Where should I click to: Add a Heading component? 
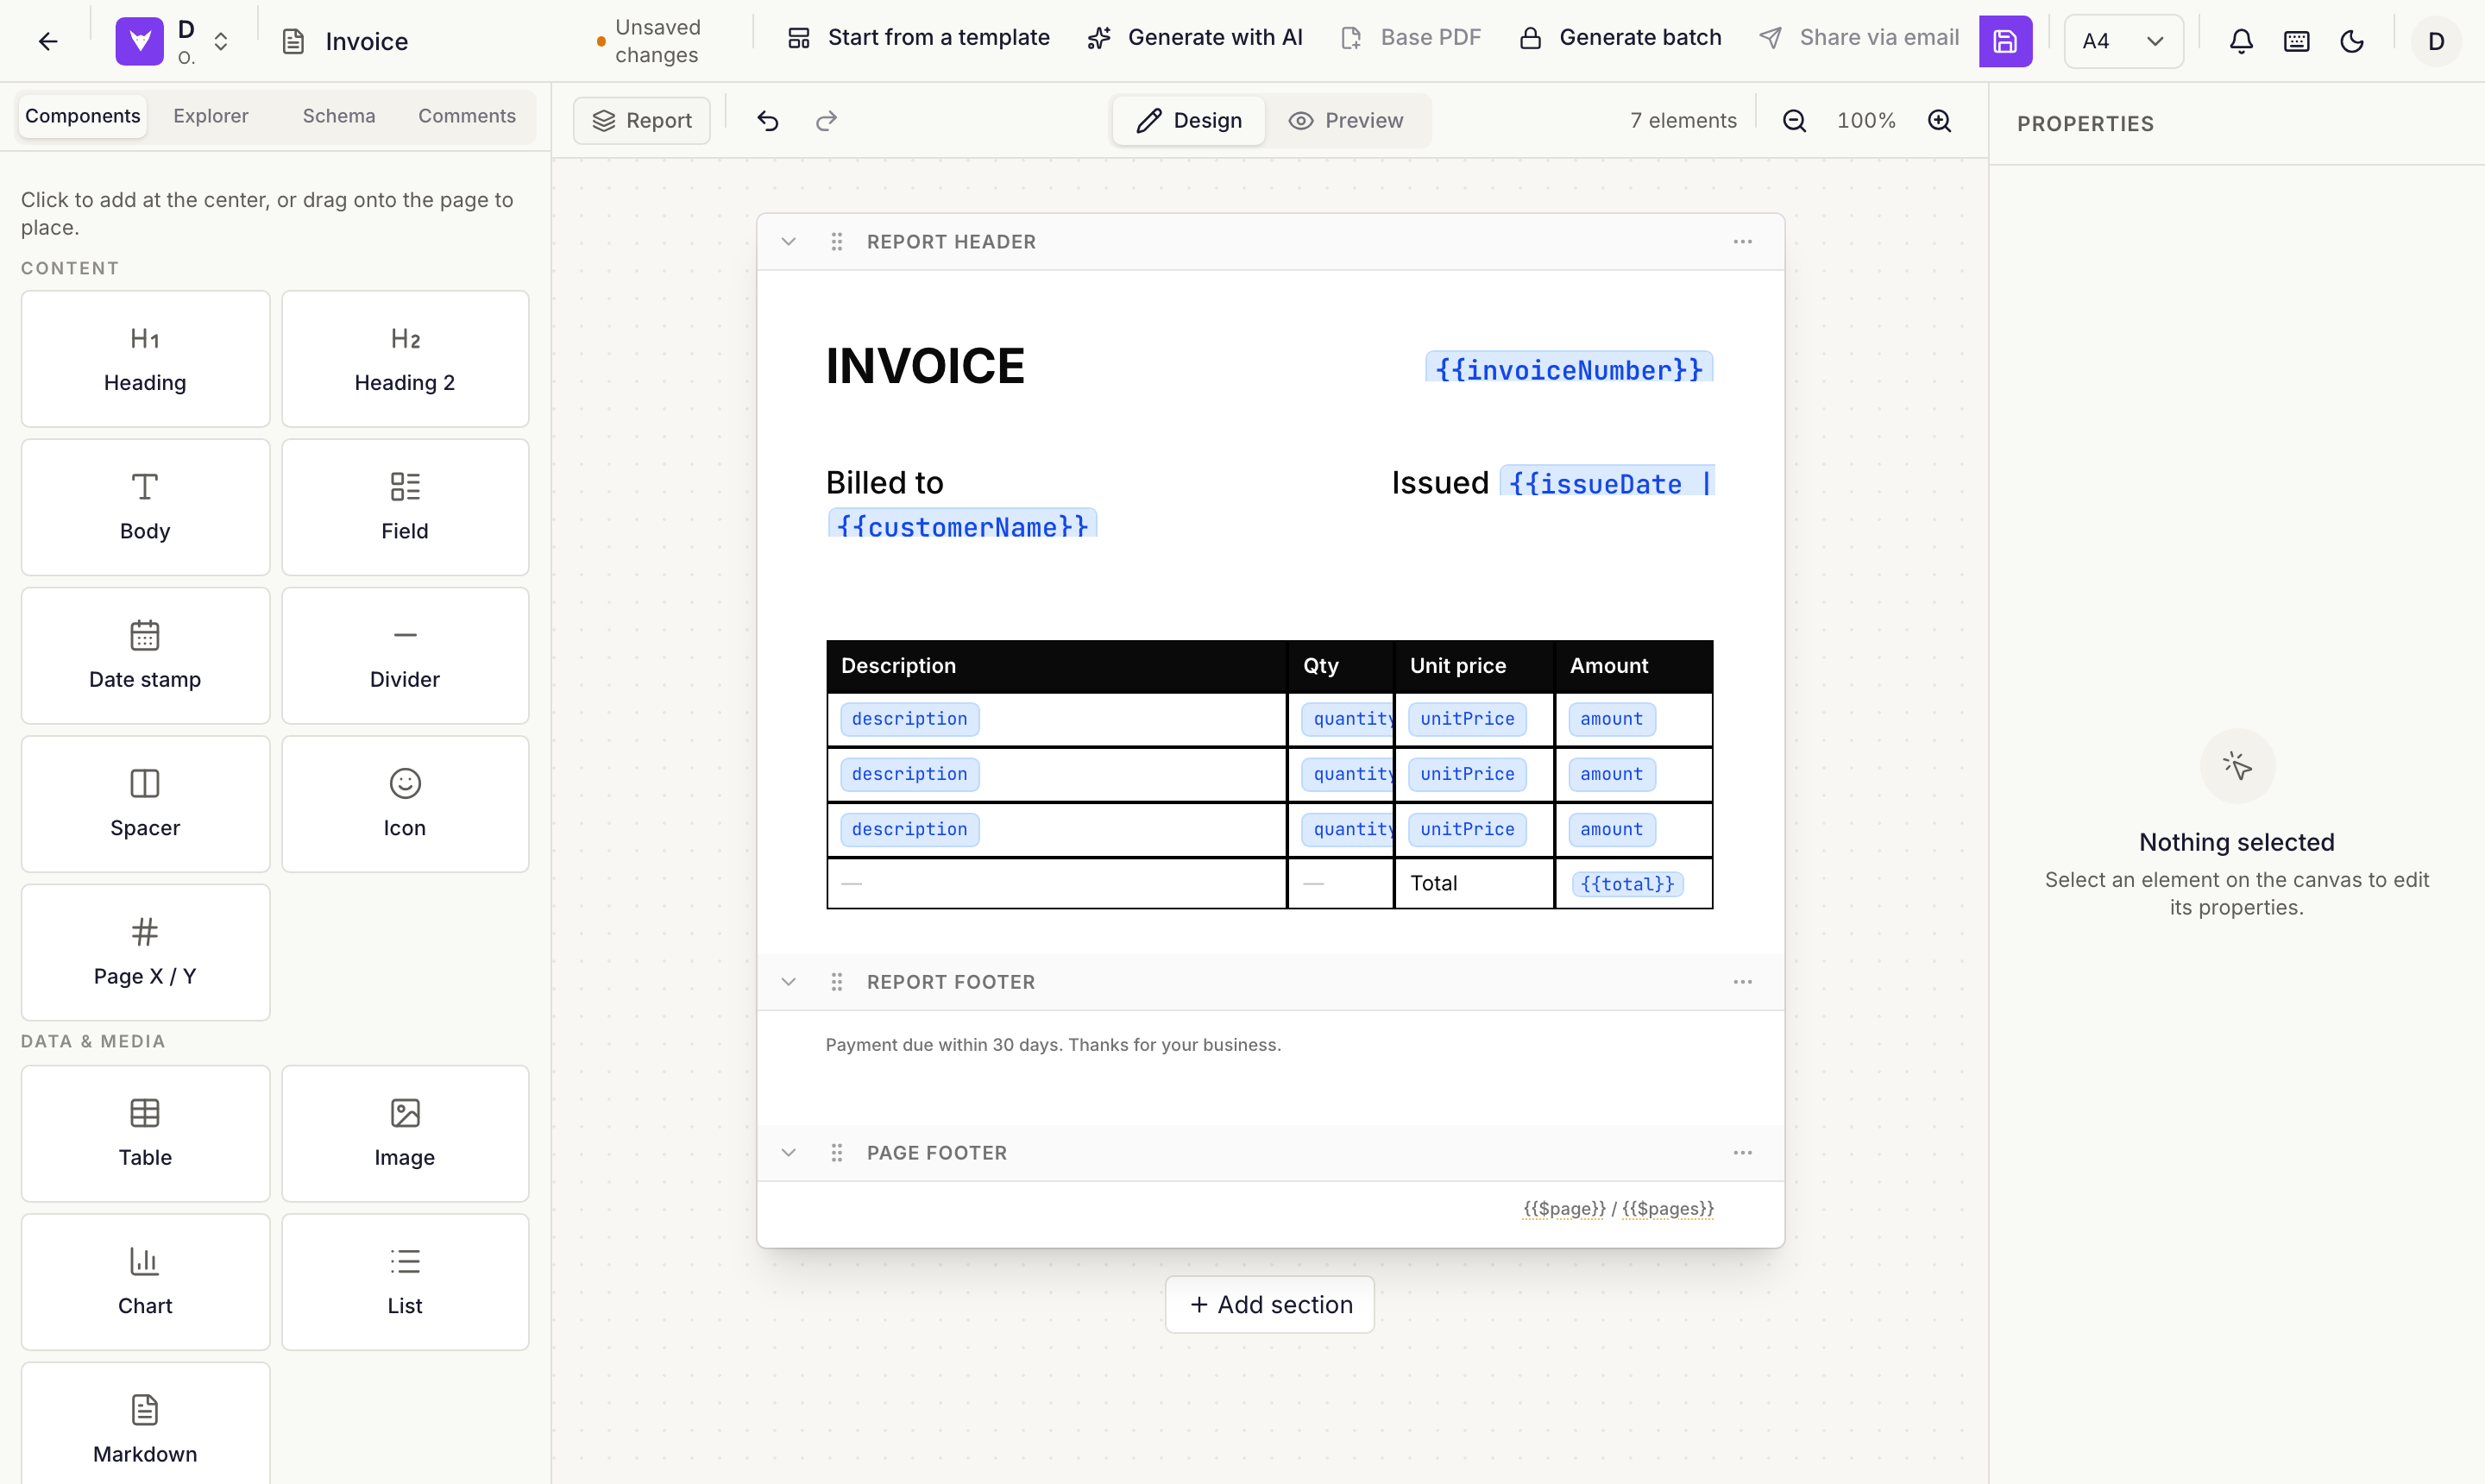click(145, 359)
